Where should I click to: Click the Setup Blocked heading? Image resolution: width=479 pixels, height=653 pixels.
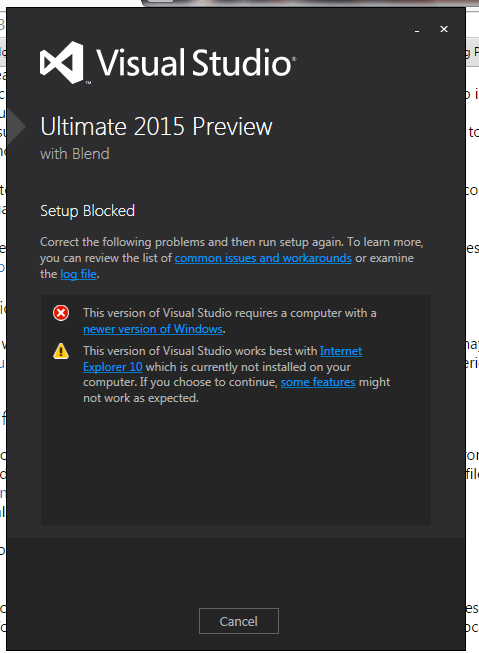click(x=87, y=211)
